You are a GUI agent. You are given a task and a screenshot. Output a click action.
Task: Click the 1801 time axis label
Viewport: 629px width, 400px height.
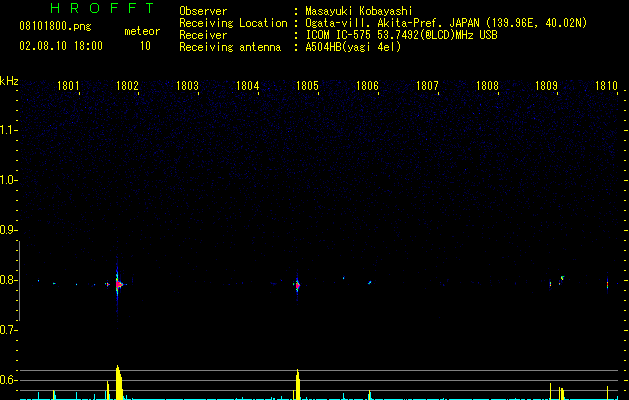point(68,86)
